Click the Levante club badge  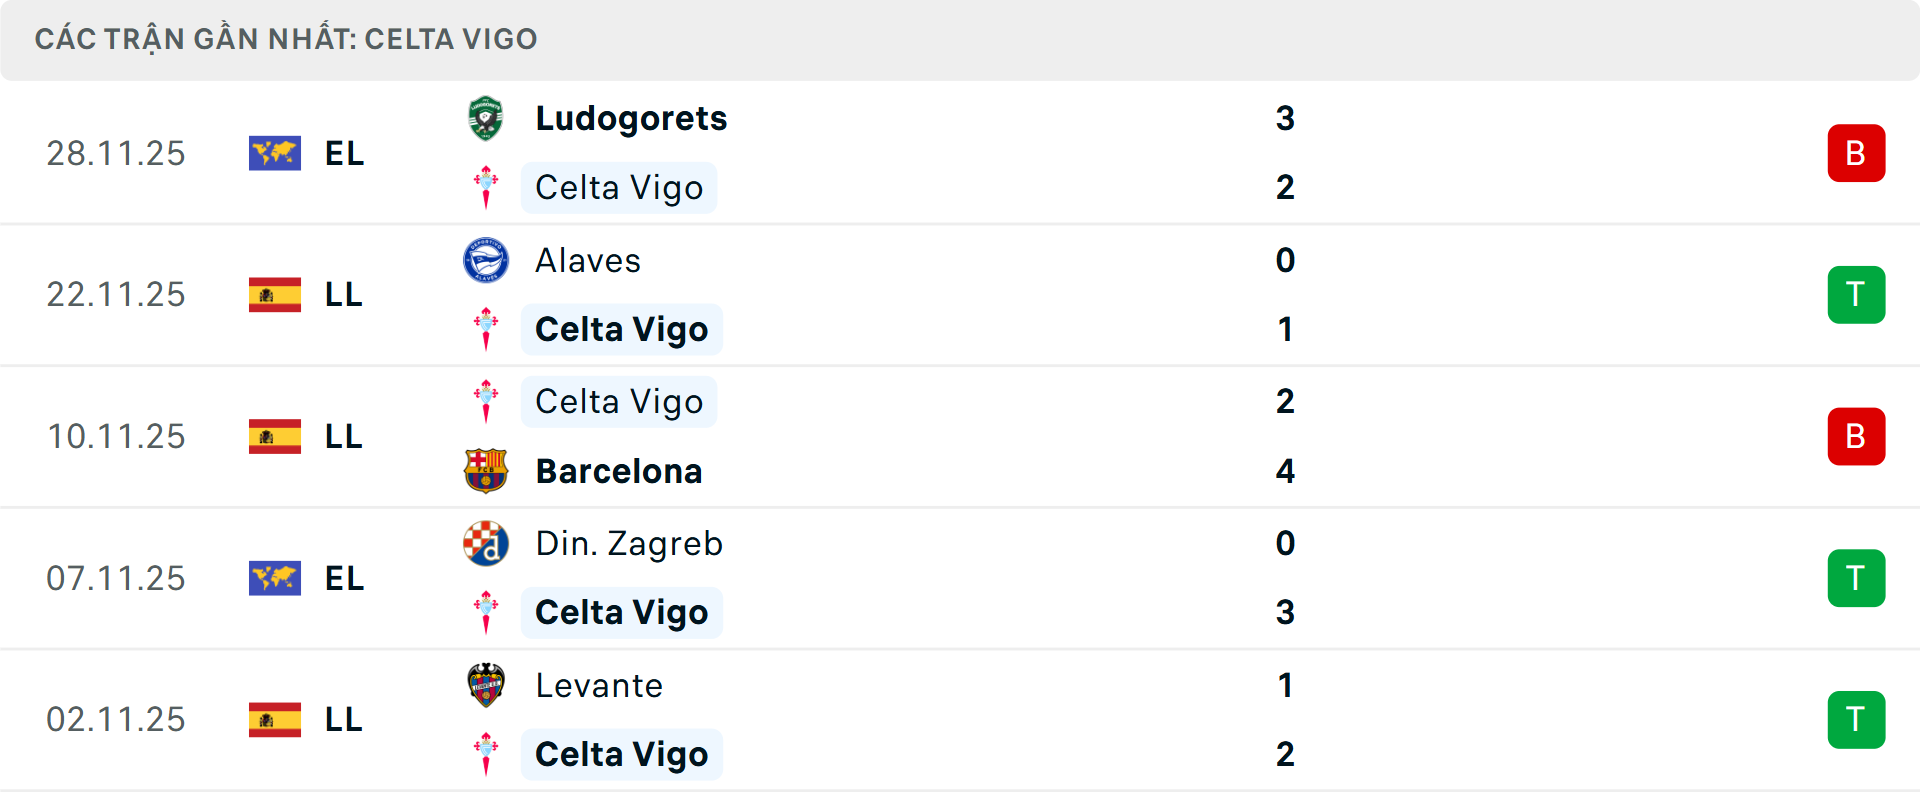[x=486, y=686]
